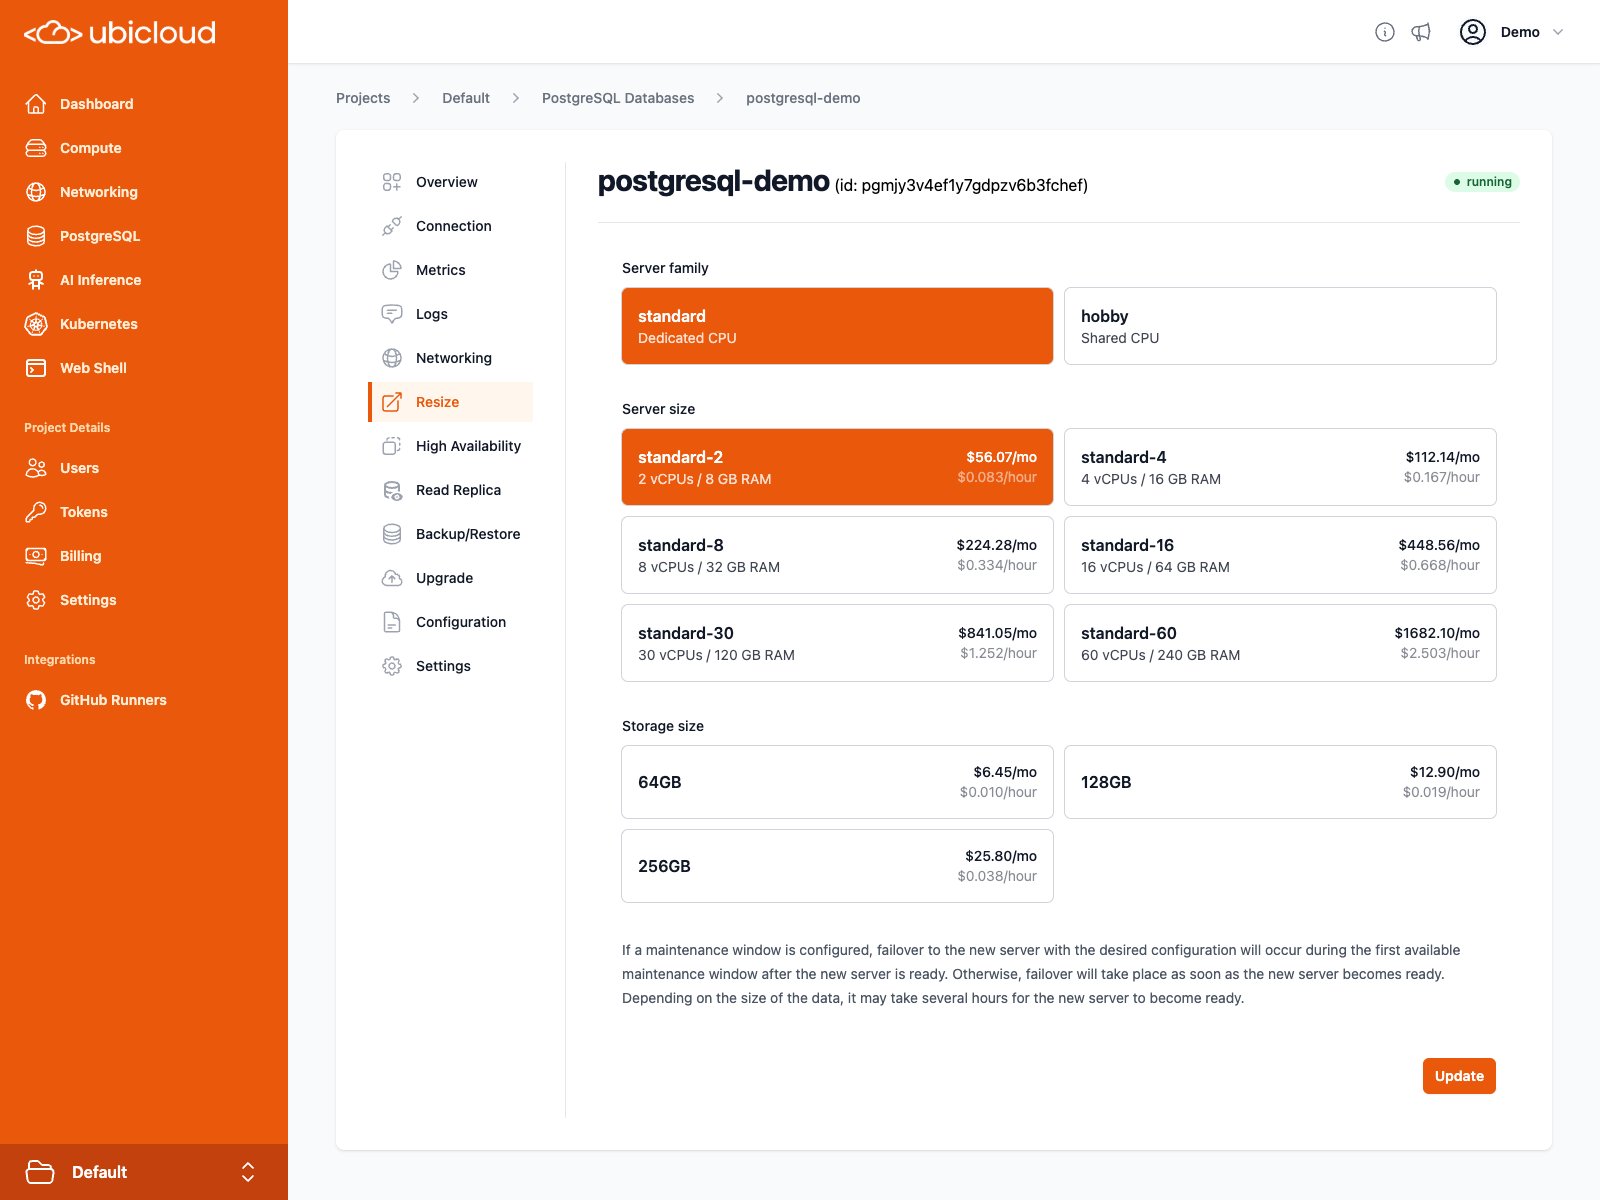The width and height of the screenshot is (1600, 1200).
Task: Click the Compute server icon
Action: pyautogui.click(x=36, y=148)
